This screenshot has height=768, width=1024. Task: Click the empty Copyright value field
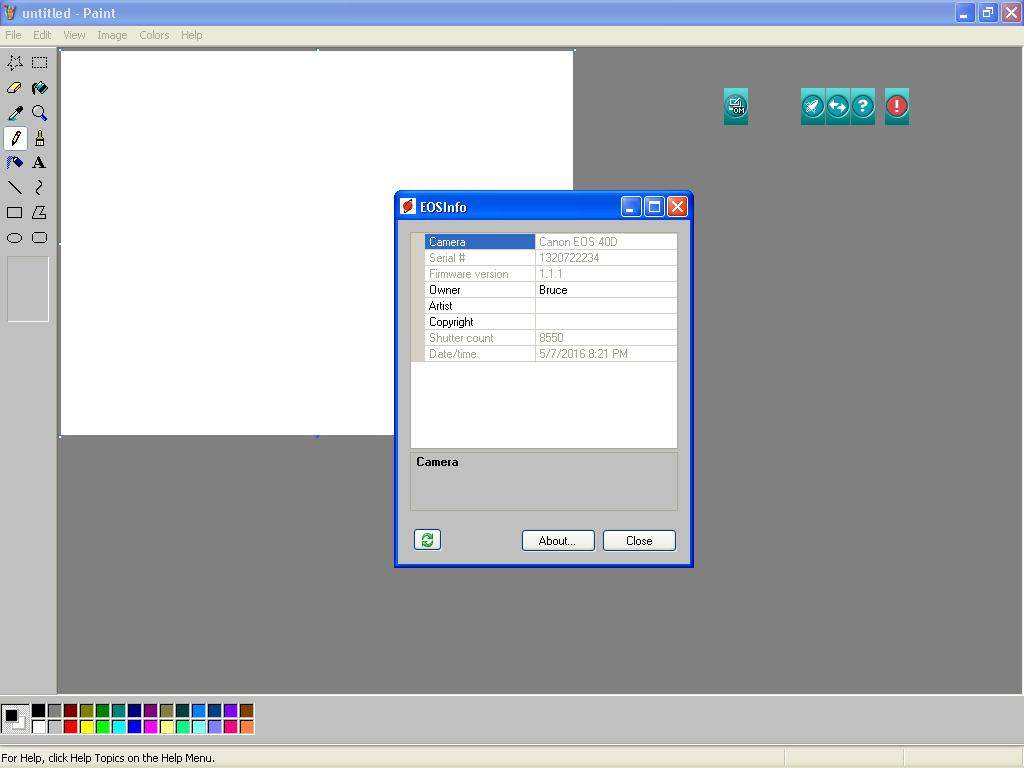606,322
